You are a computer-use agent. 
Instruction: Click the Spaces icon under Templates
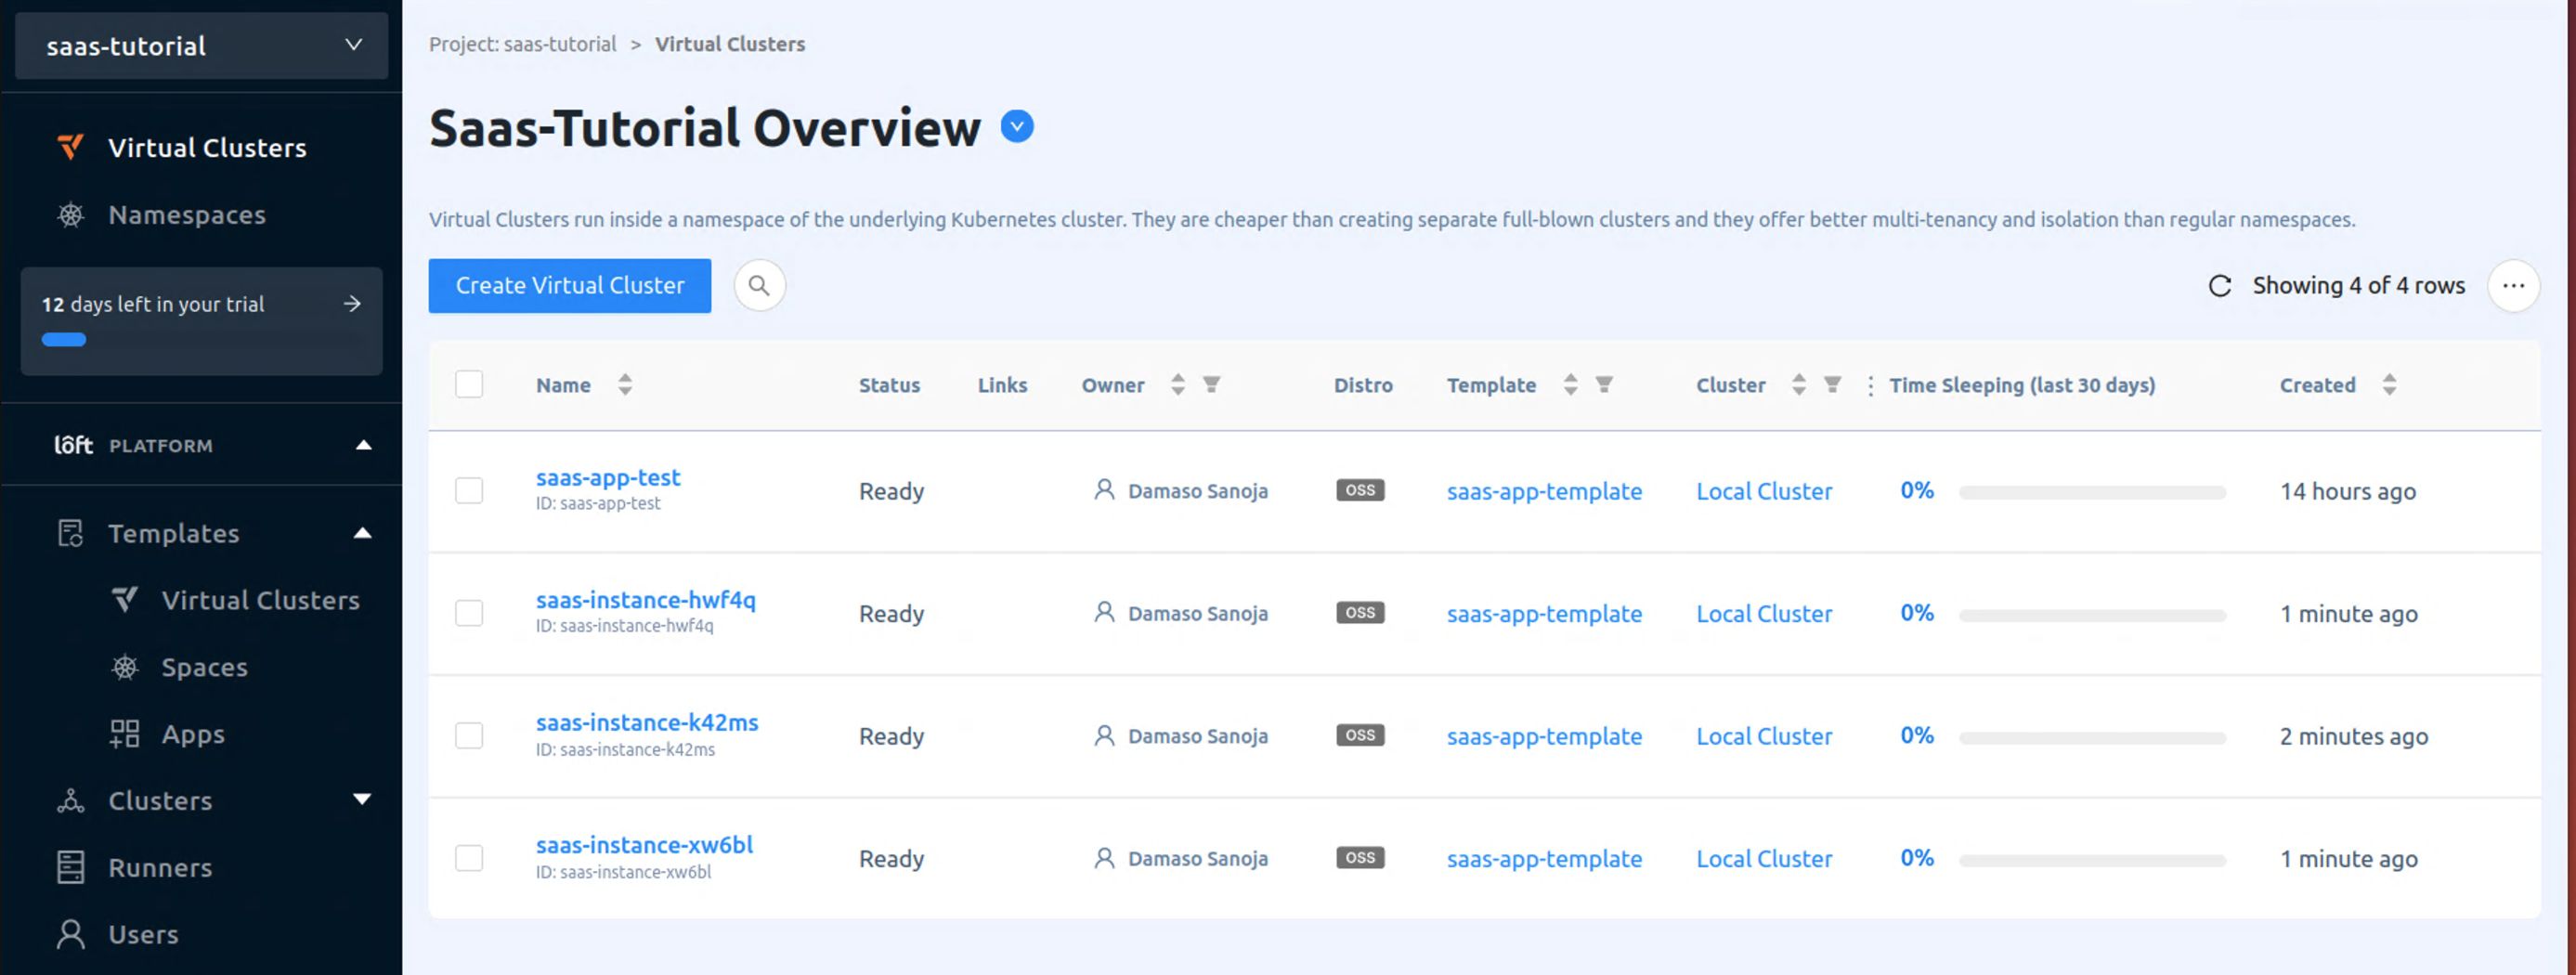pos(124,666)
